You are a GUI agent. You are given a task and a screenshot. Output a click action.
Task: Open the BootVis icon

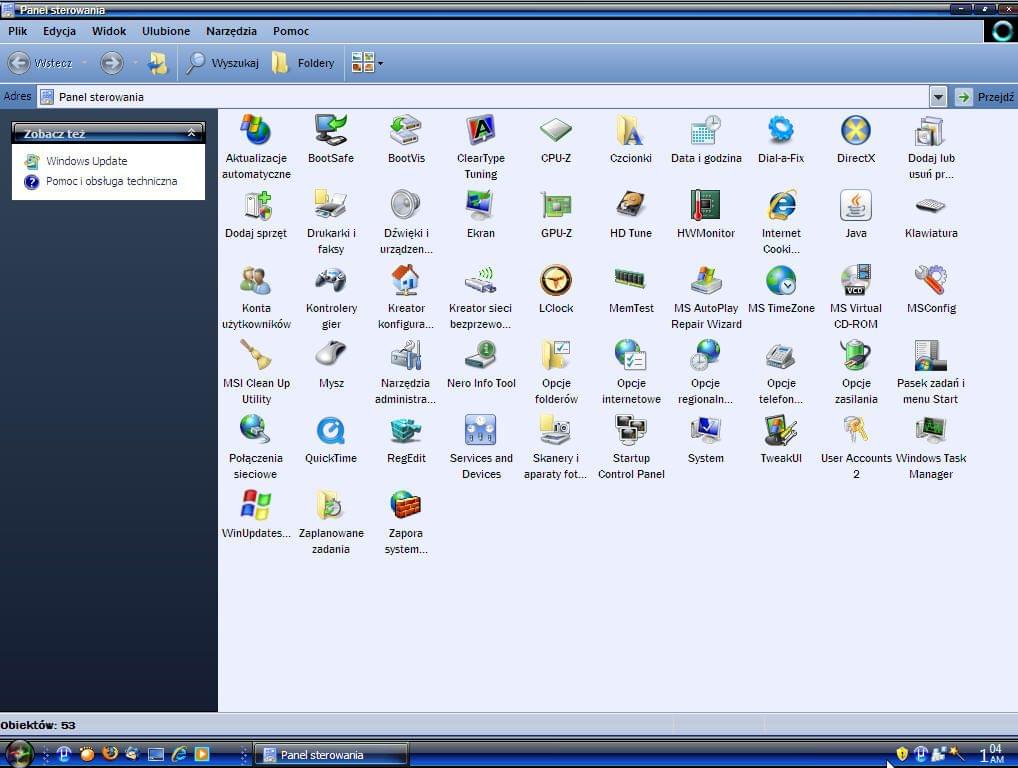coord(406,139)
